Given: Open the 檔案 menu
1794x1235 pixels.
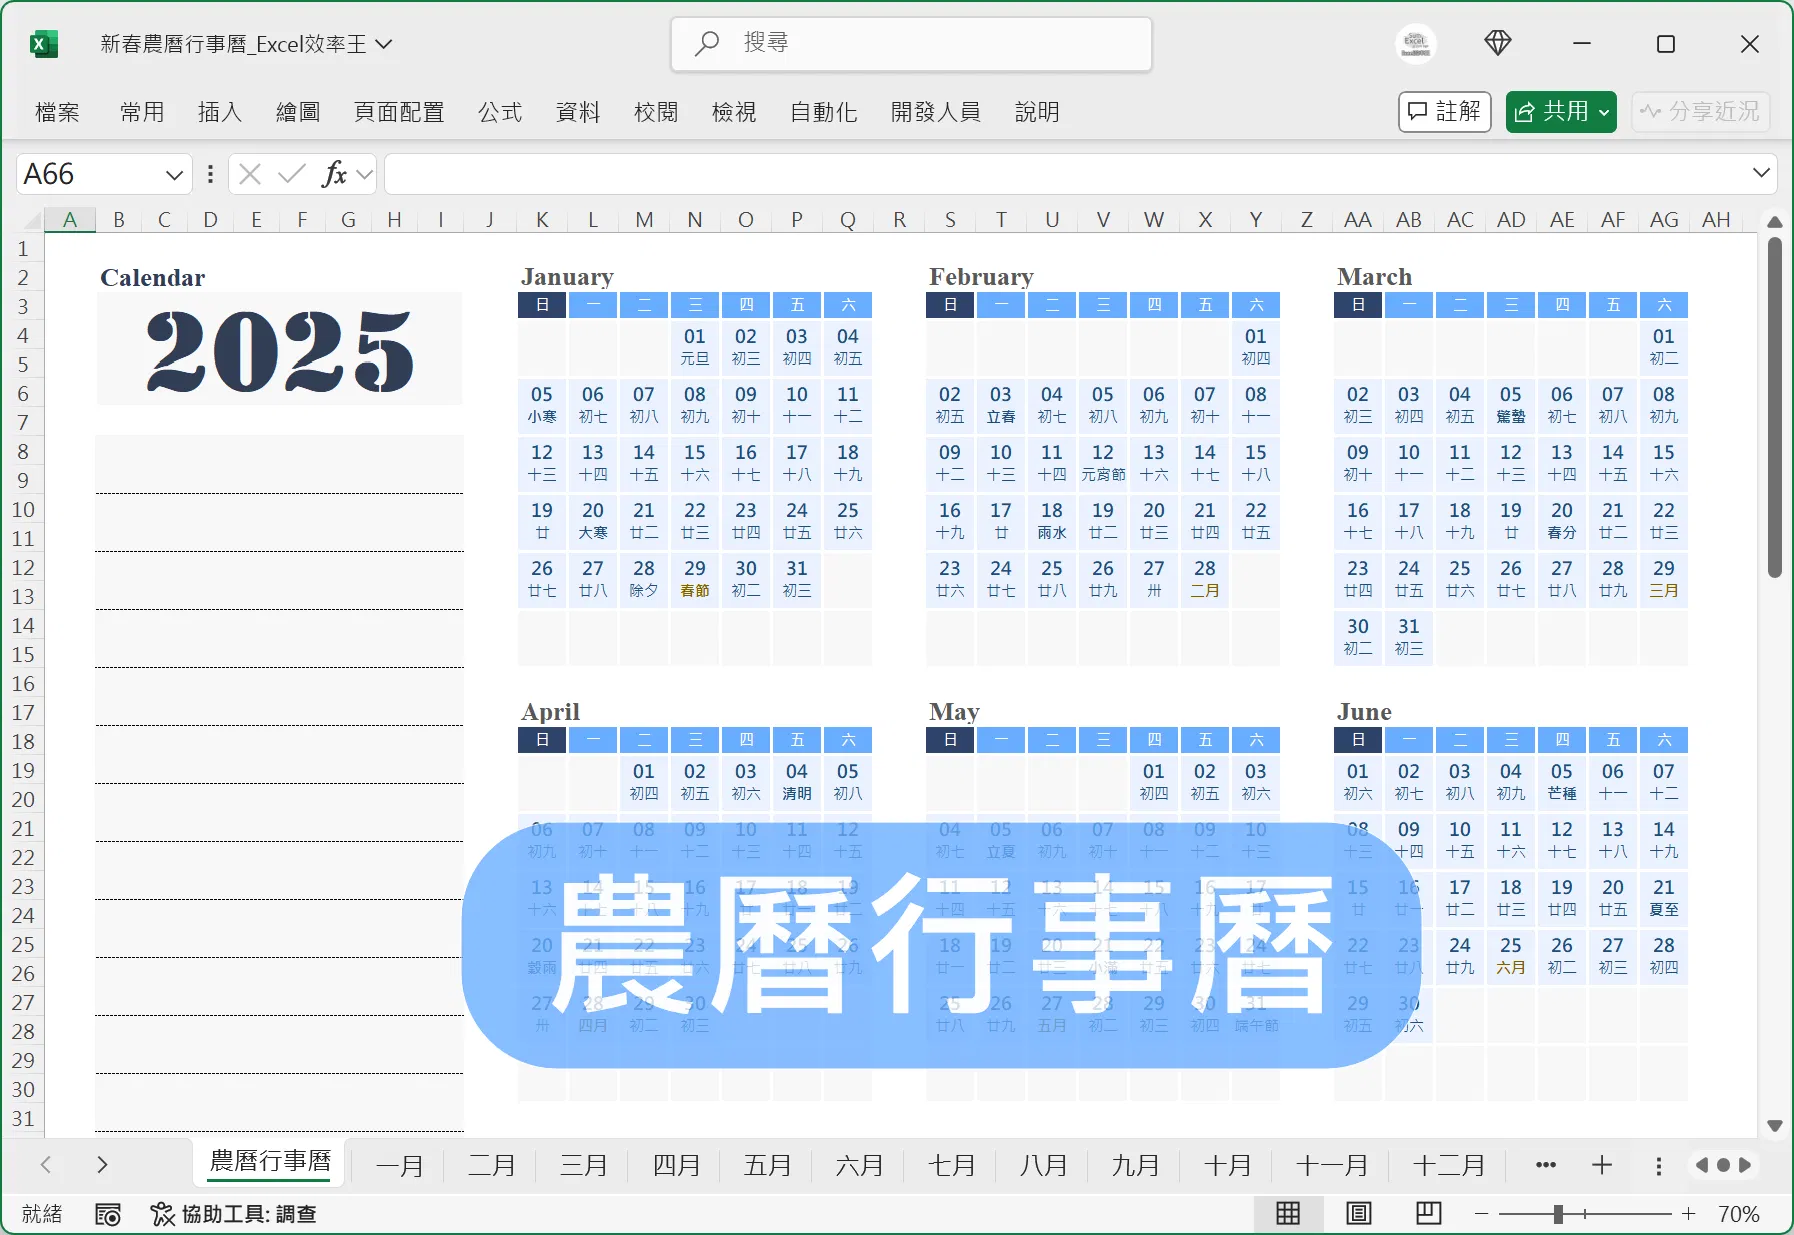Looking at the screenshot, I should 57,112.
